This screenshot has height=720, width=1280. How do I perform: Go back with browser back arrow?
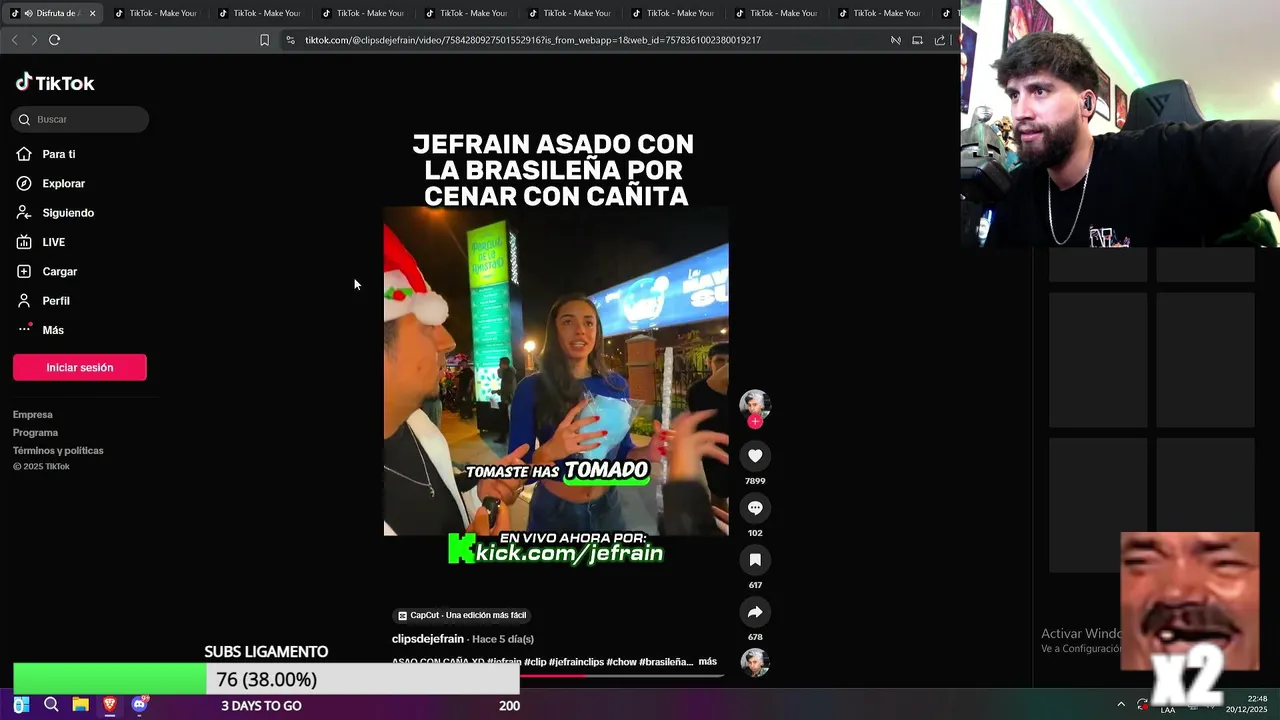[x=14, y=40]
